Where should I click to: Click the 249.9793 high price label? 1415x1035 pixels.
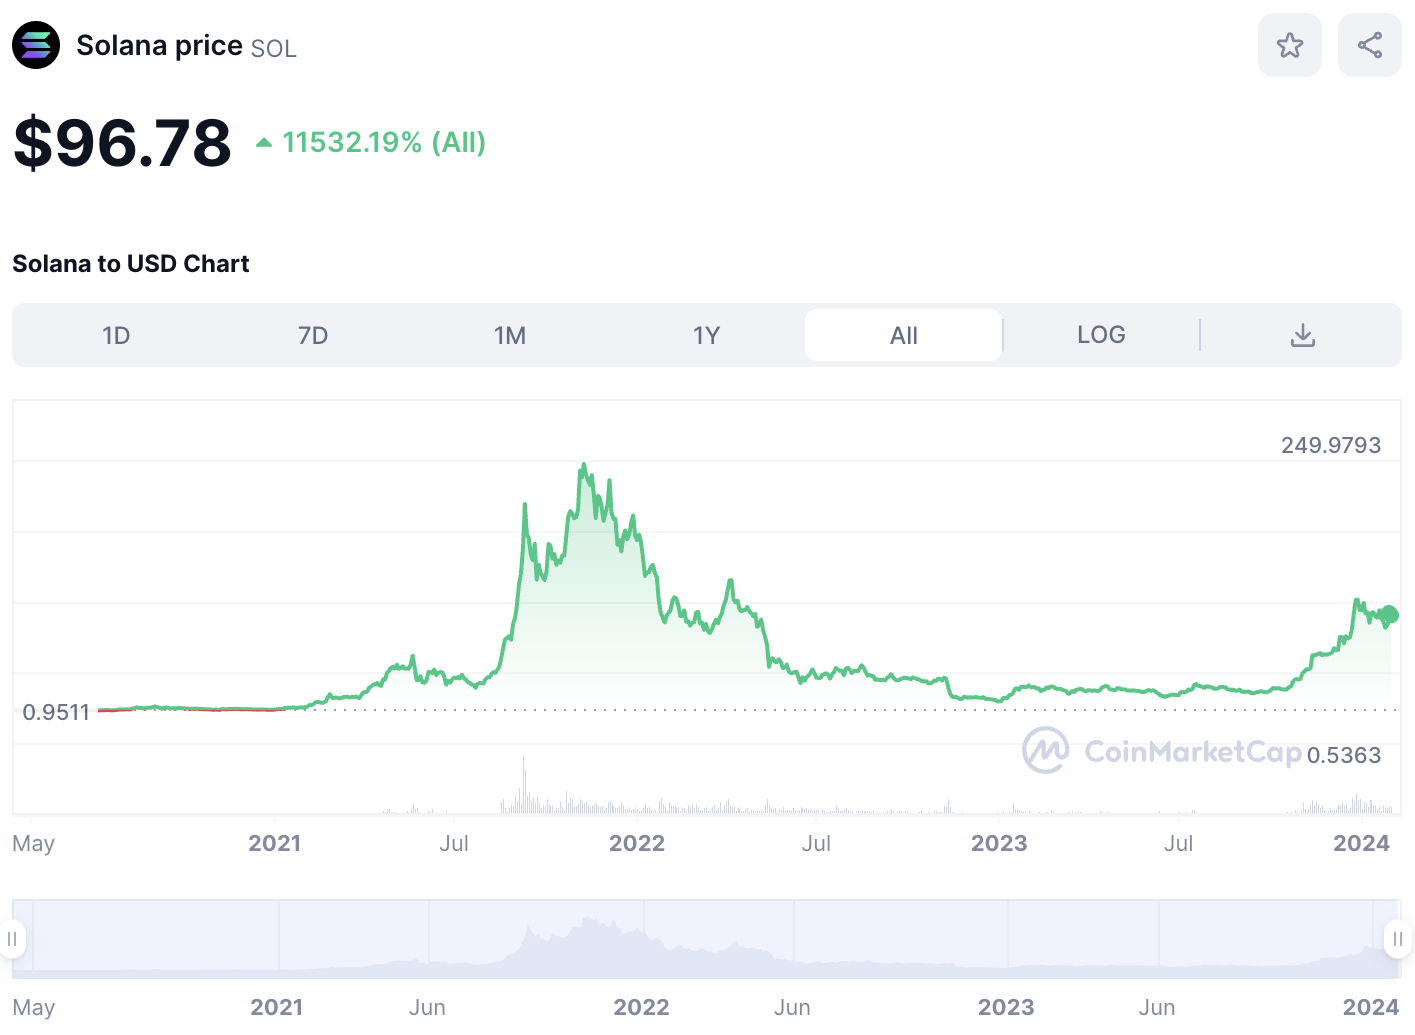click(x=1331, y=445)
